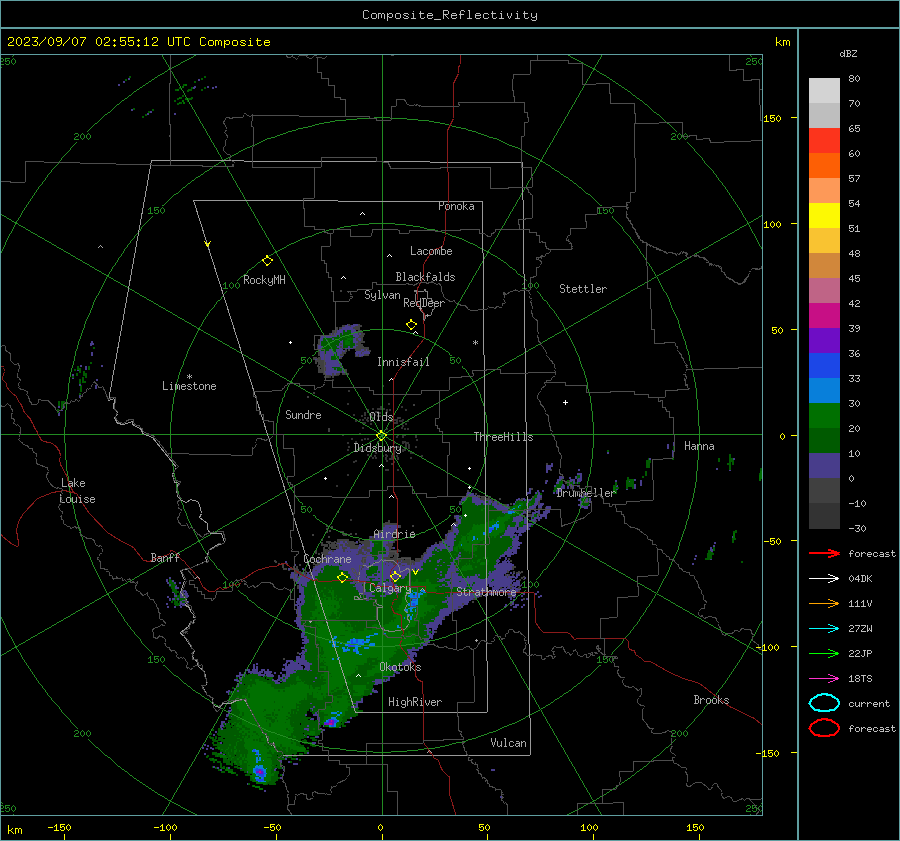900x841 pixels.
Task: Click the Lacombe city label
Action: 431,251
